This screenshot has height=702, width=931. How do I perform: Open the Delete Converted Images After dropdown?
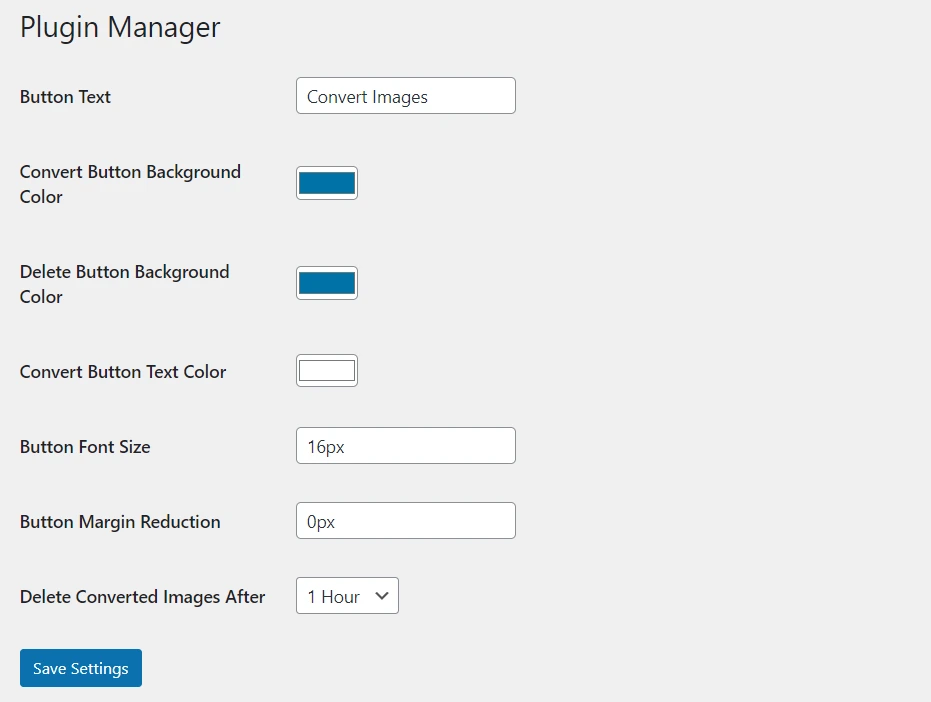click(346, 595)
